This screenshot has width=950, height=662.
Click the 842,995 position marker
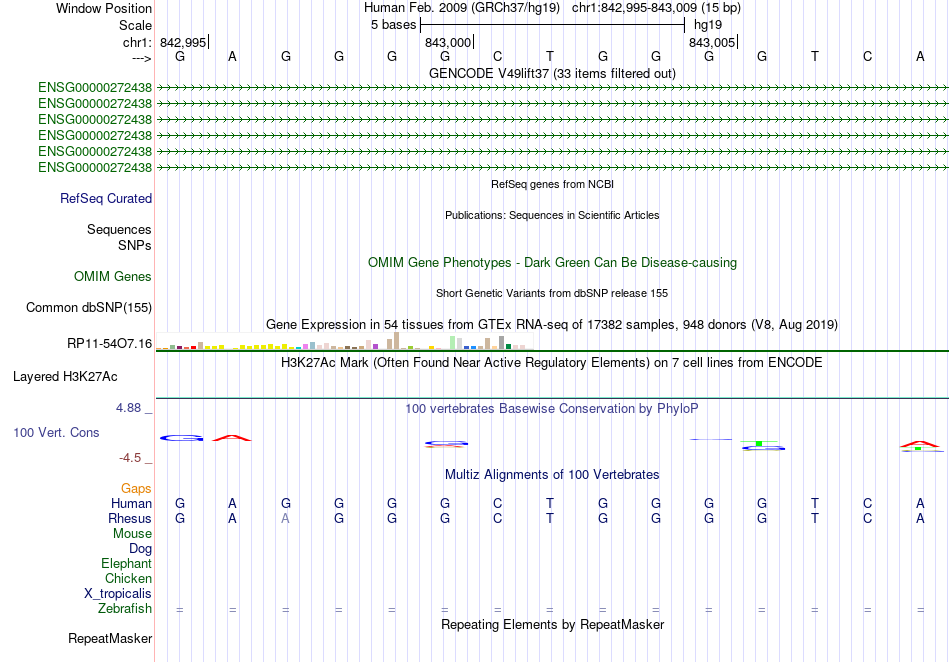(184, 42)
